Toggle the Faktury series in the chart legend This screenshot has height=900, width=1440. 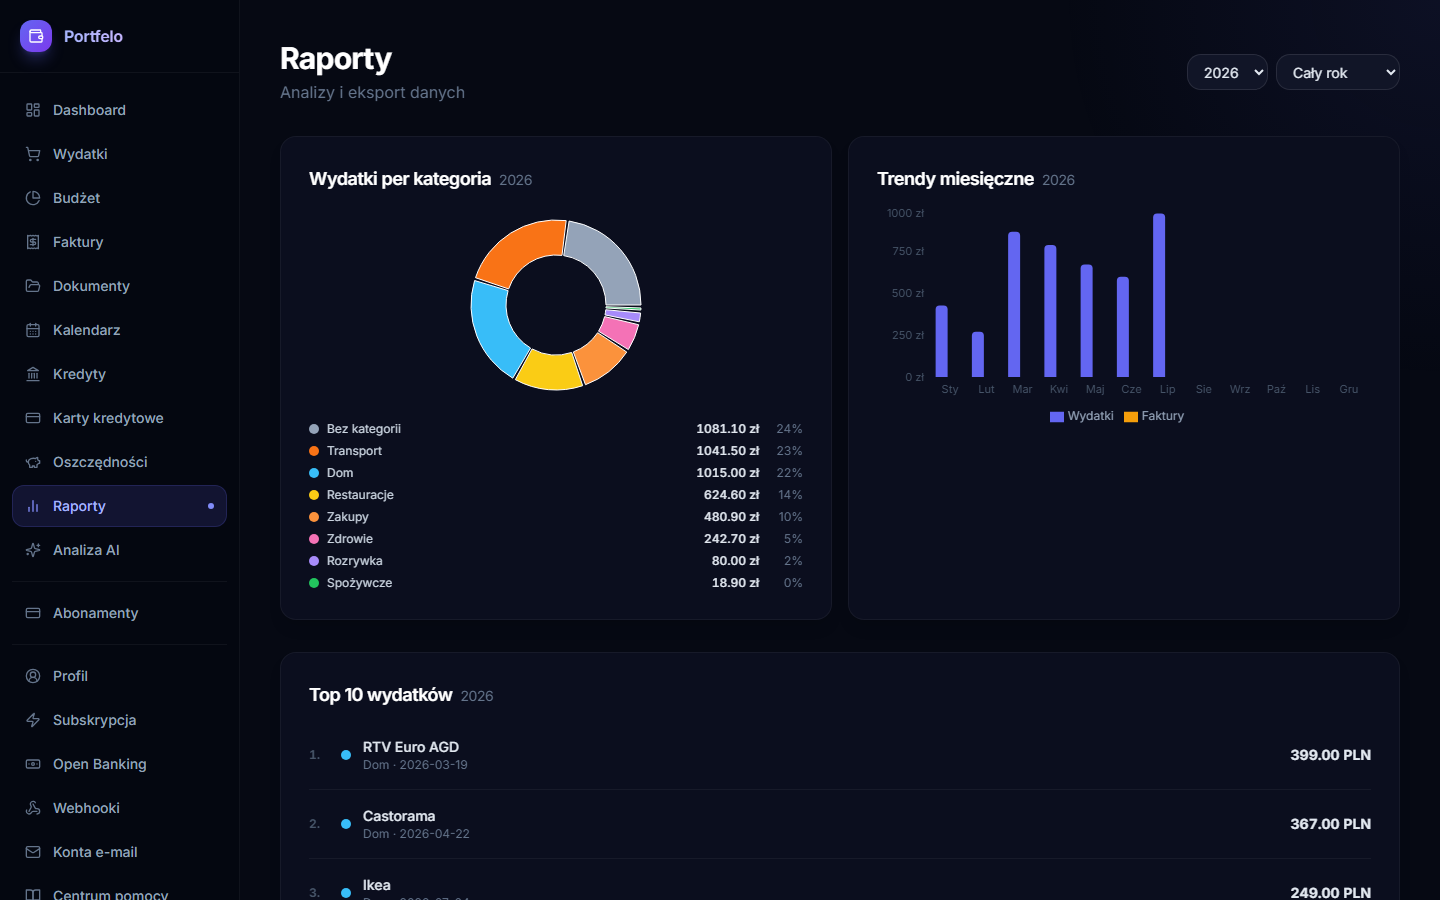click(x=1154, y=416)
